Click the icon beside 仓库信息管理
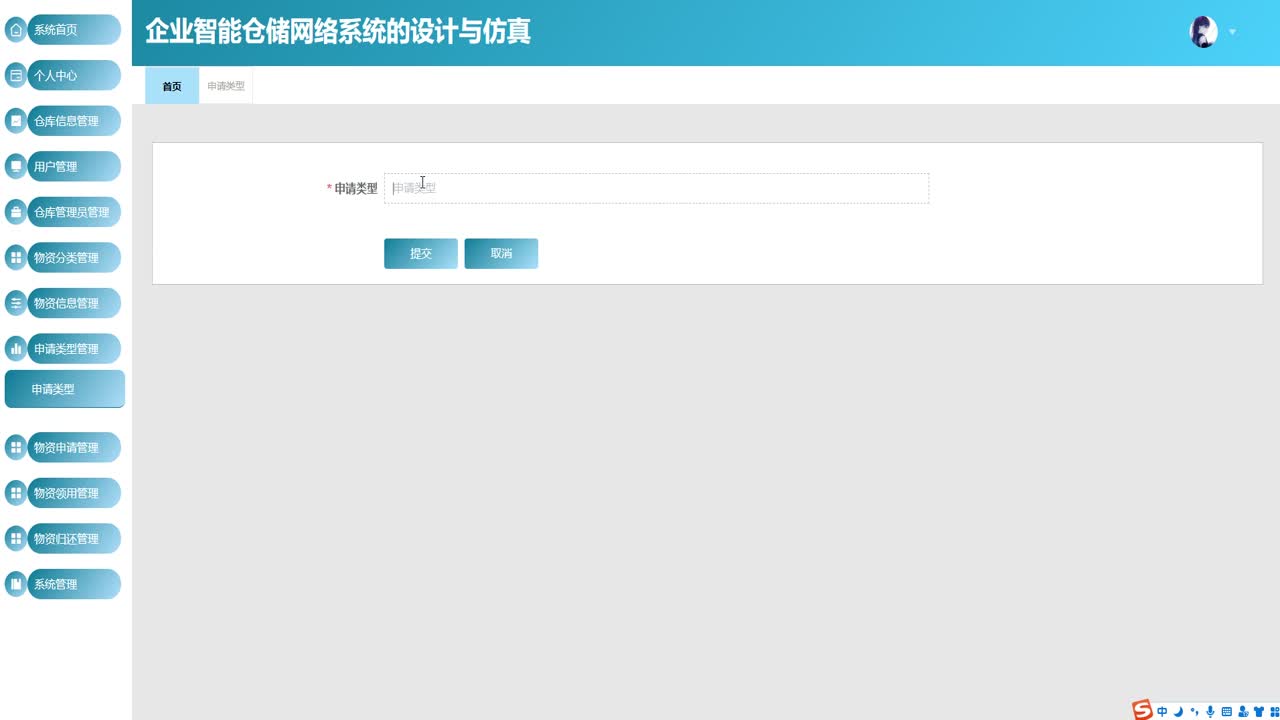This screenshot has height=720, width=1280. click(16, 121)
